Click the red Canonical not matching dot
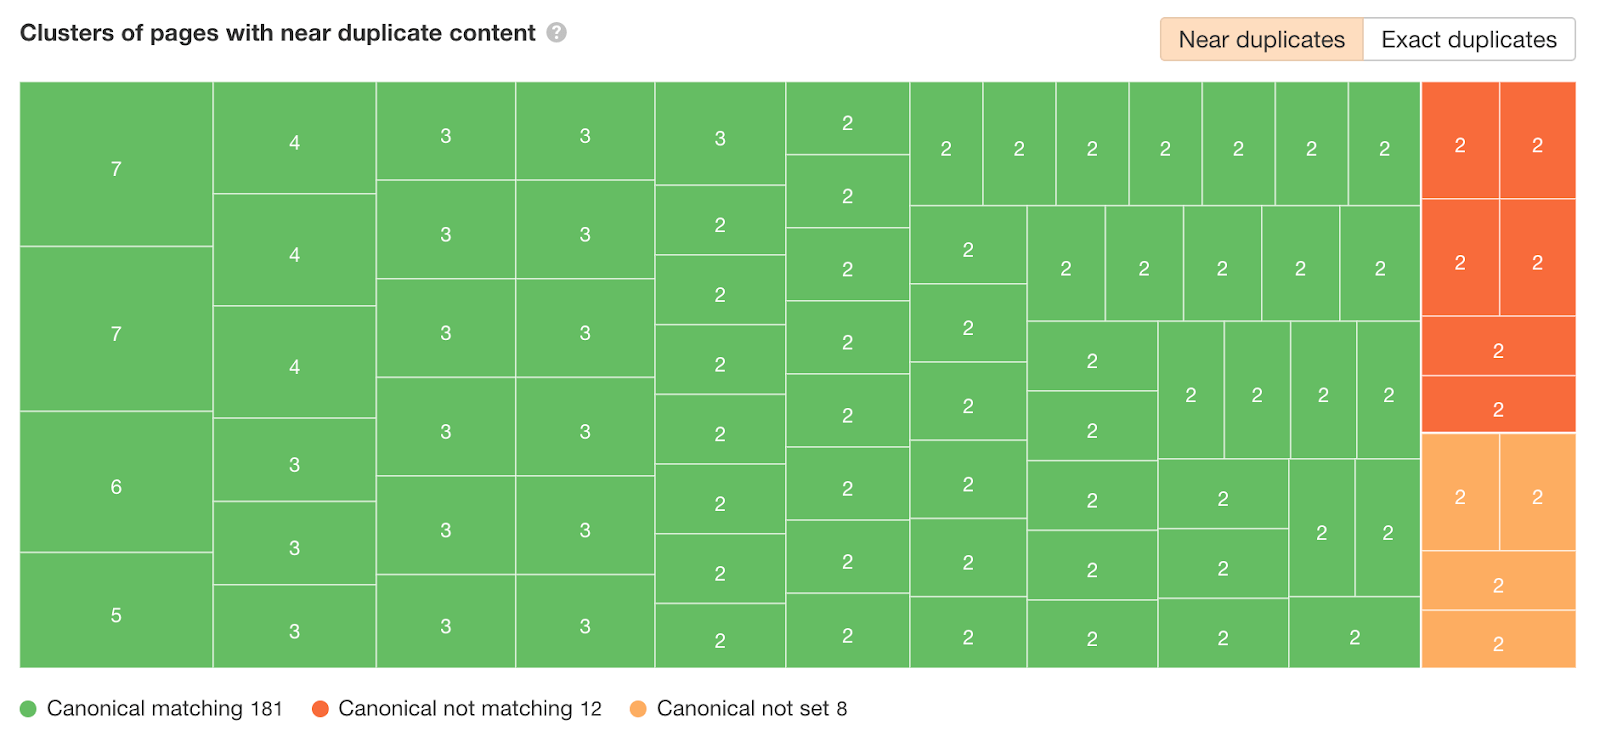 tap(320, 709)
